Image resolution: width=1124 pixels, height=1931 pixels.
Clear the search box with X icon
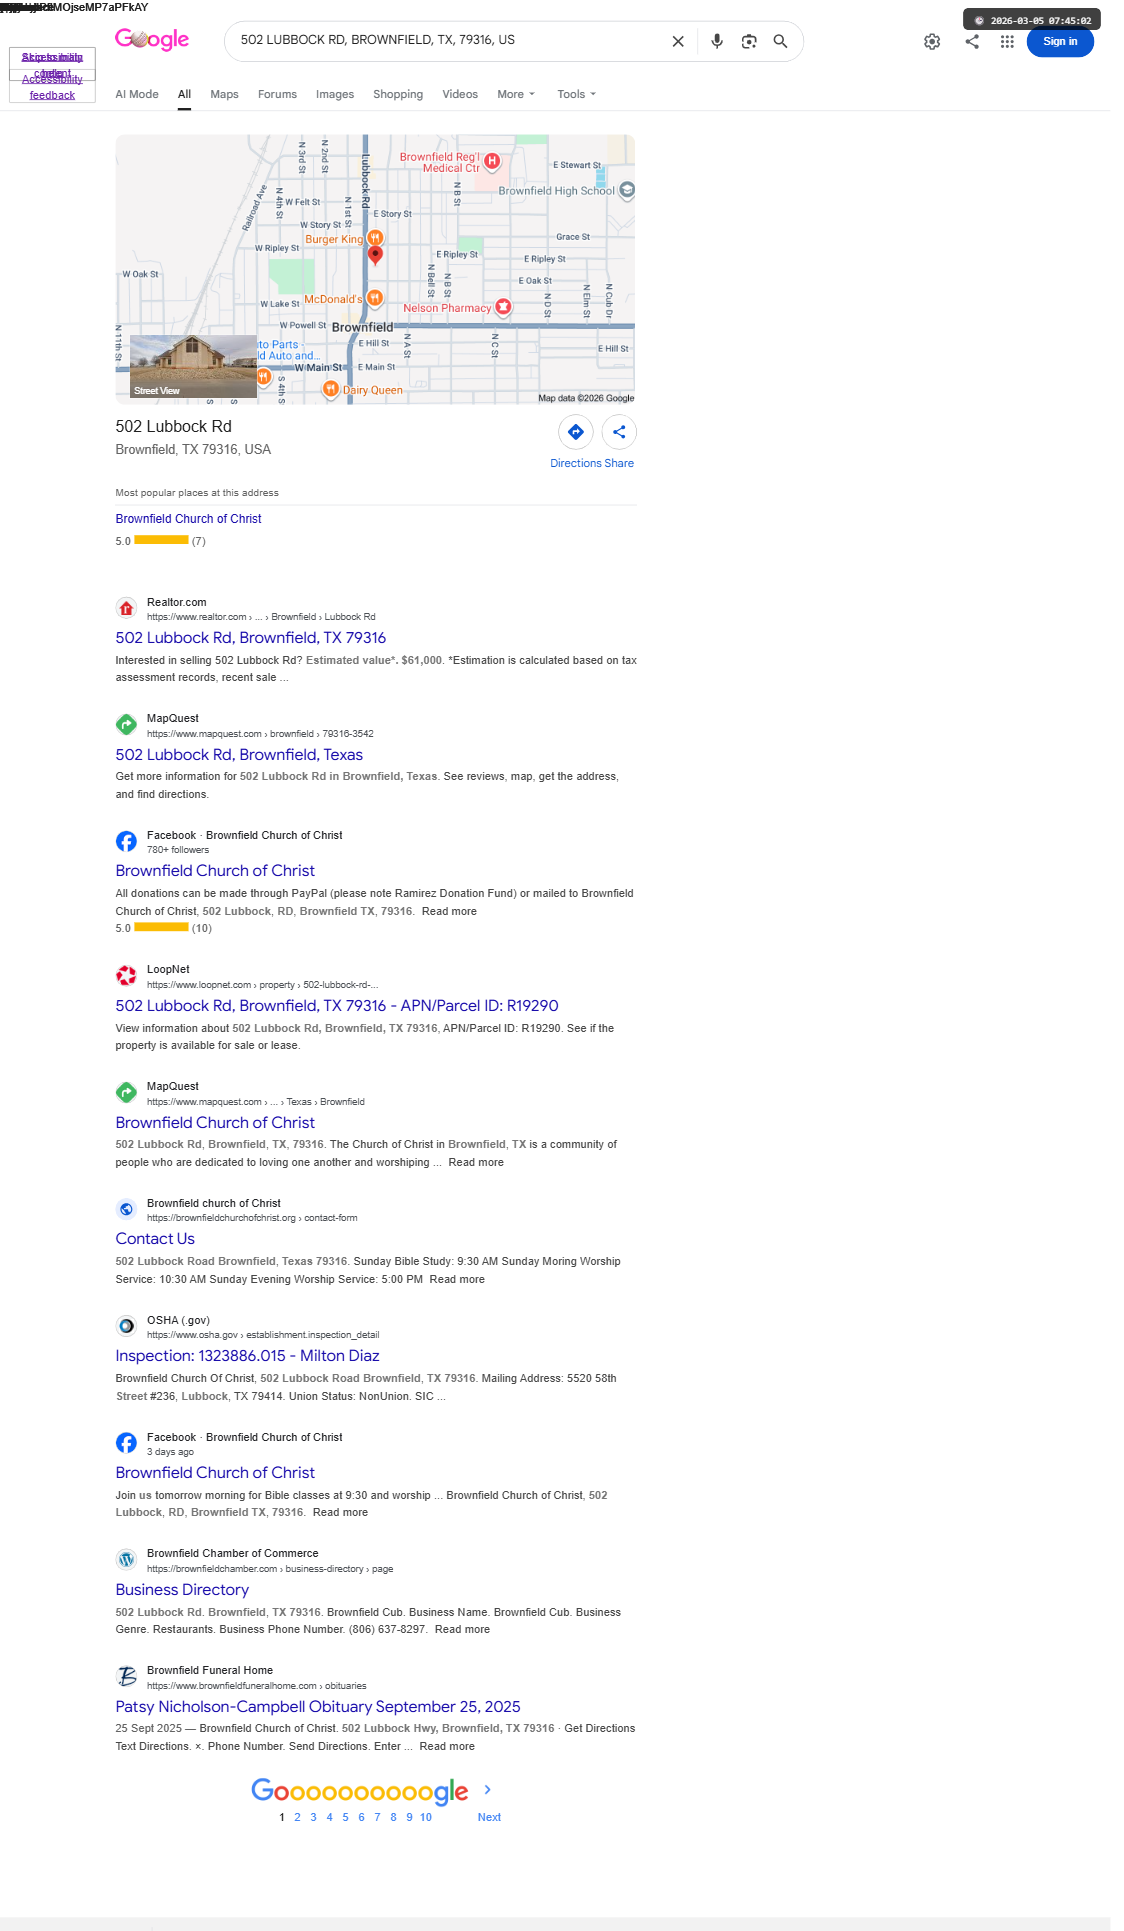(x=678, y=41)
